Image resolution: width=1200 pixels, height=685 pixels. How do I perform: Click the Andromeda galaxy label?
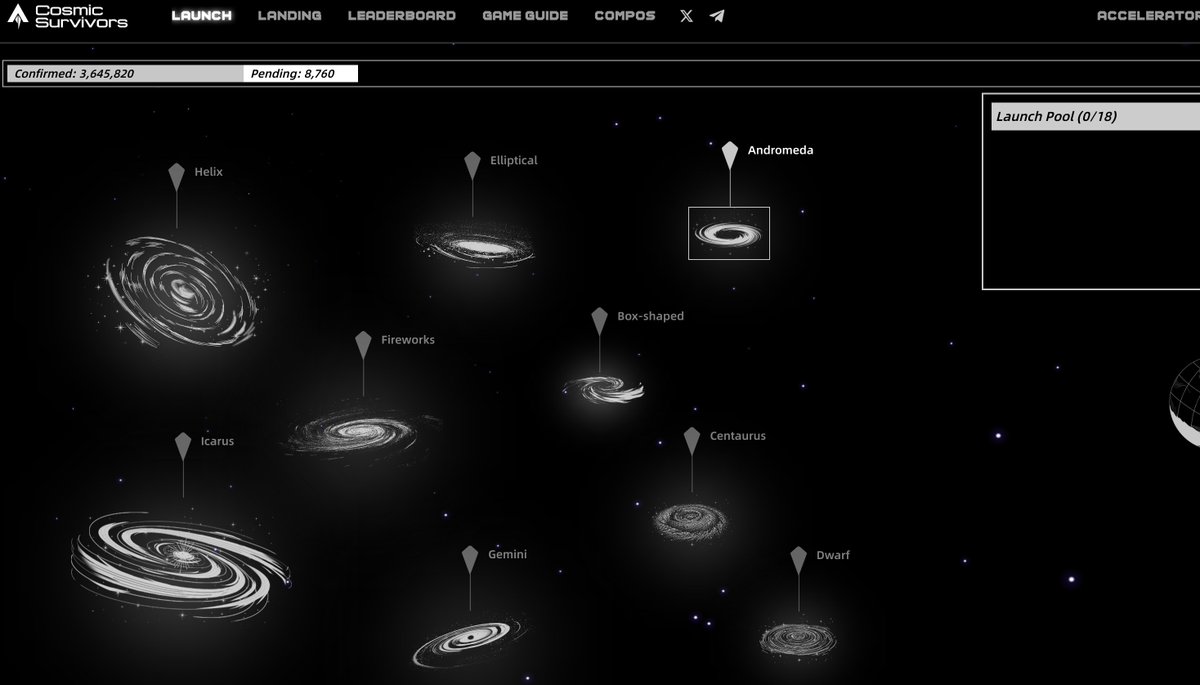coord(781,150)
